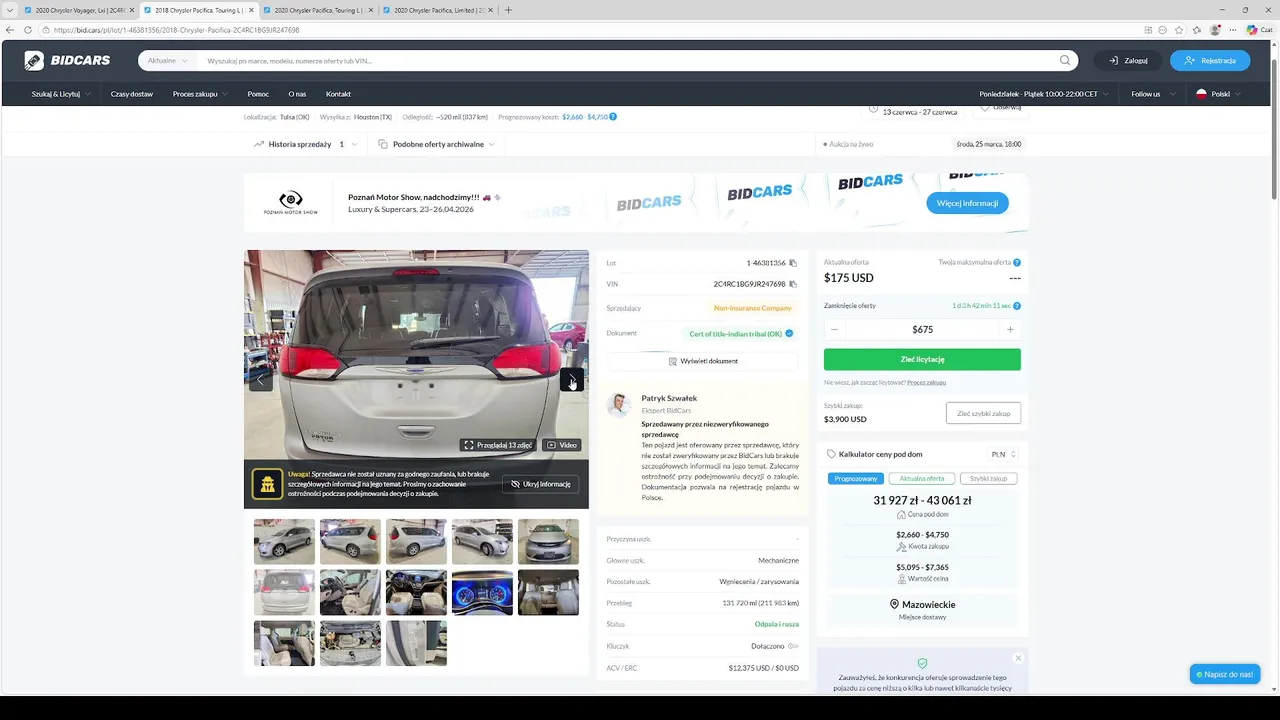
Task: Click help icon beside the closing countdown
Action: point(1017,306)
